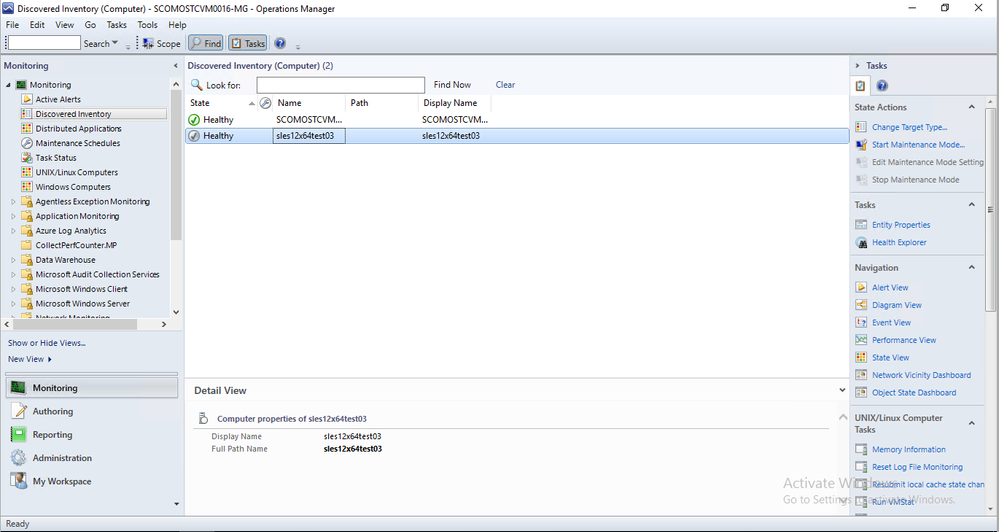Toggle the Tasks toolbar button
999x532 pixels.
coord(247,43)
